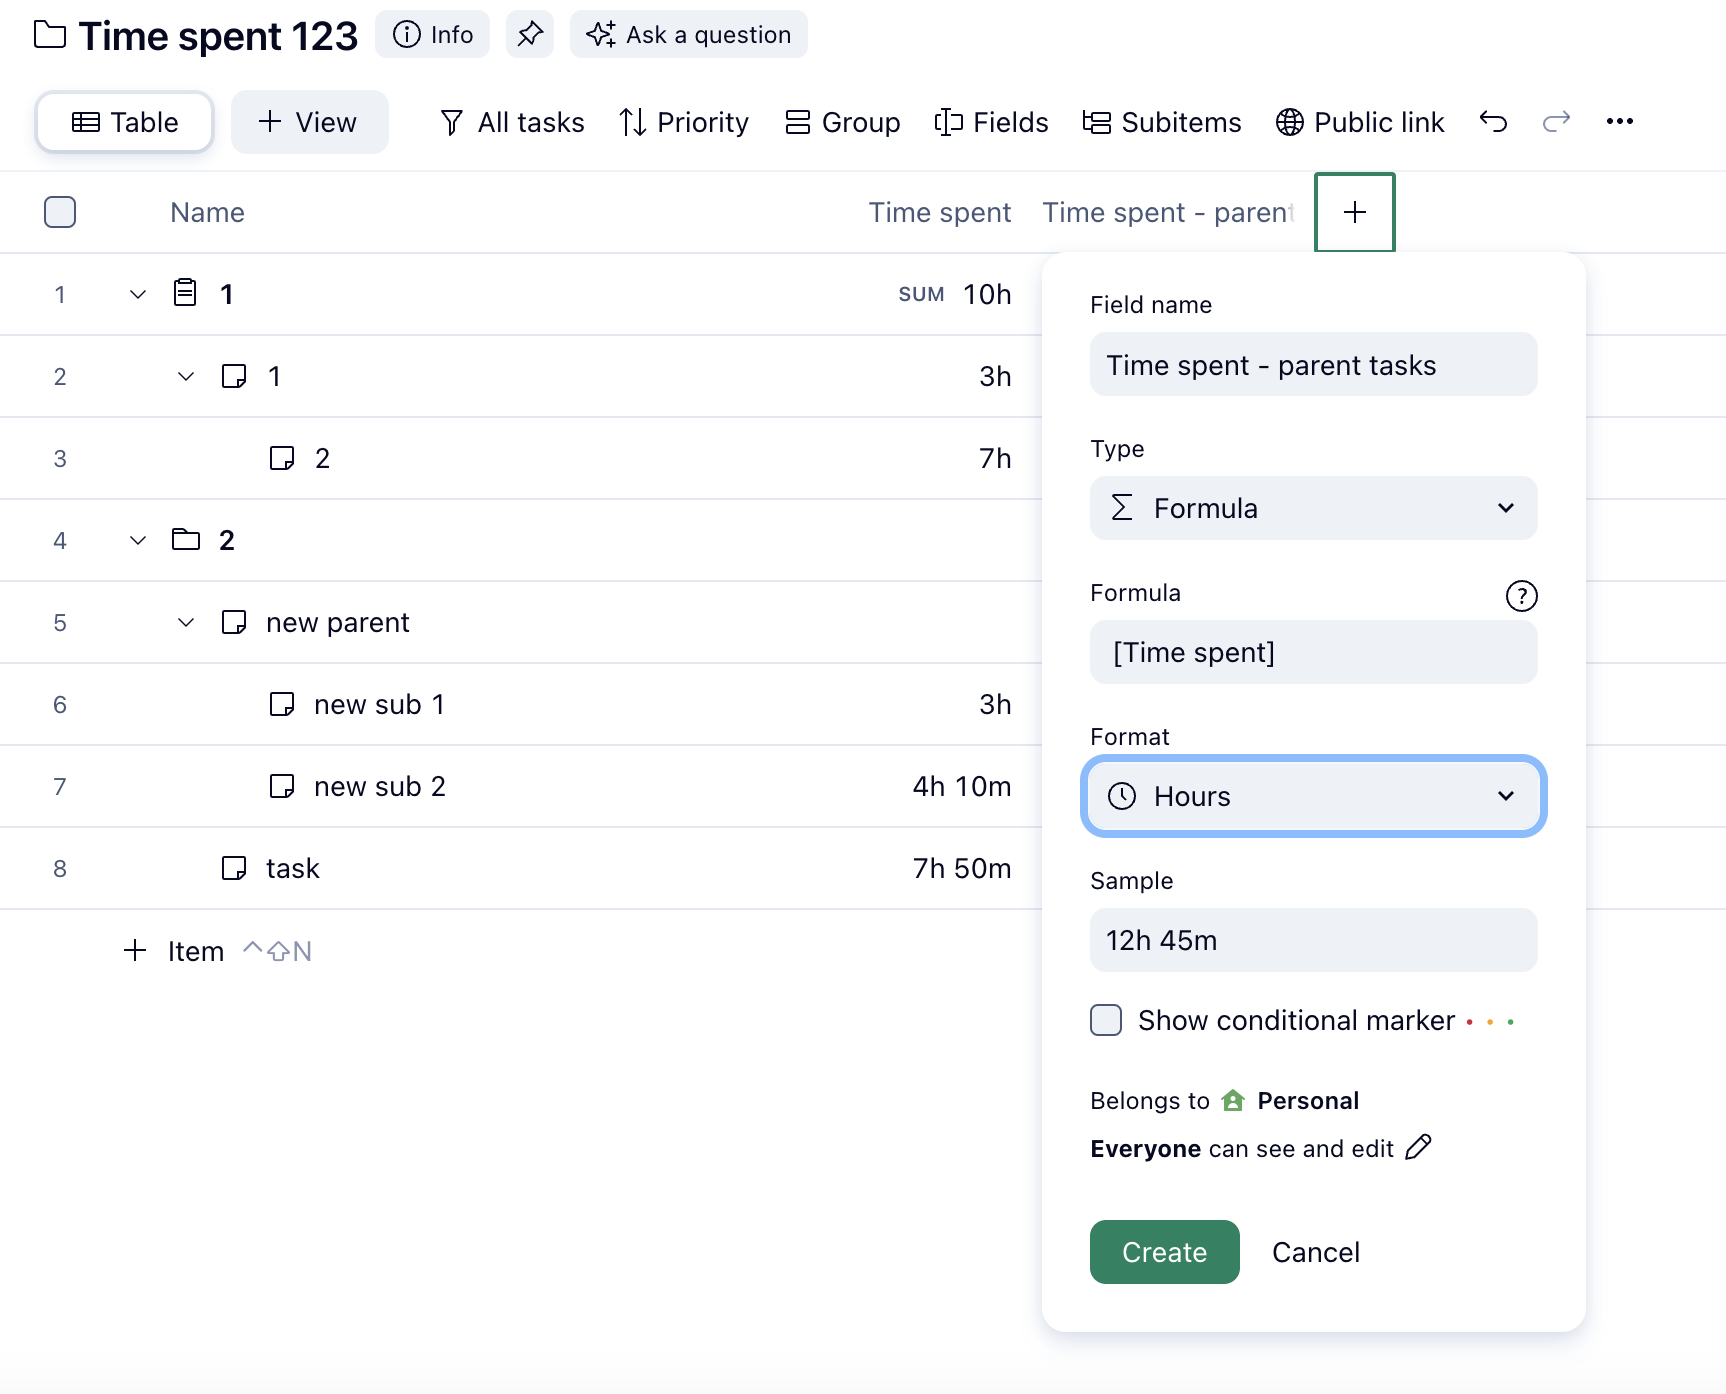Enable Show conditional marker checkbox
Viewport: 1726px width, 1394px height.
pos(1106,1020)
